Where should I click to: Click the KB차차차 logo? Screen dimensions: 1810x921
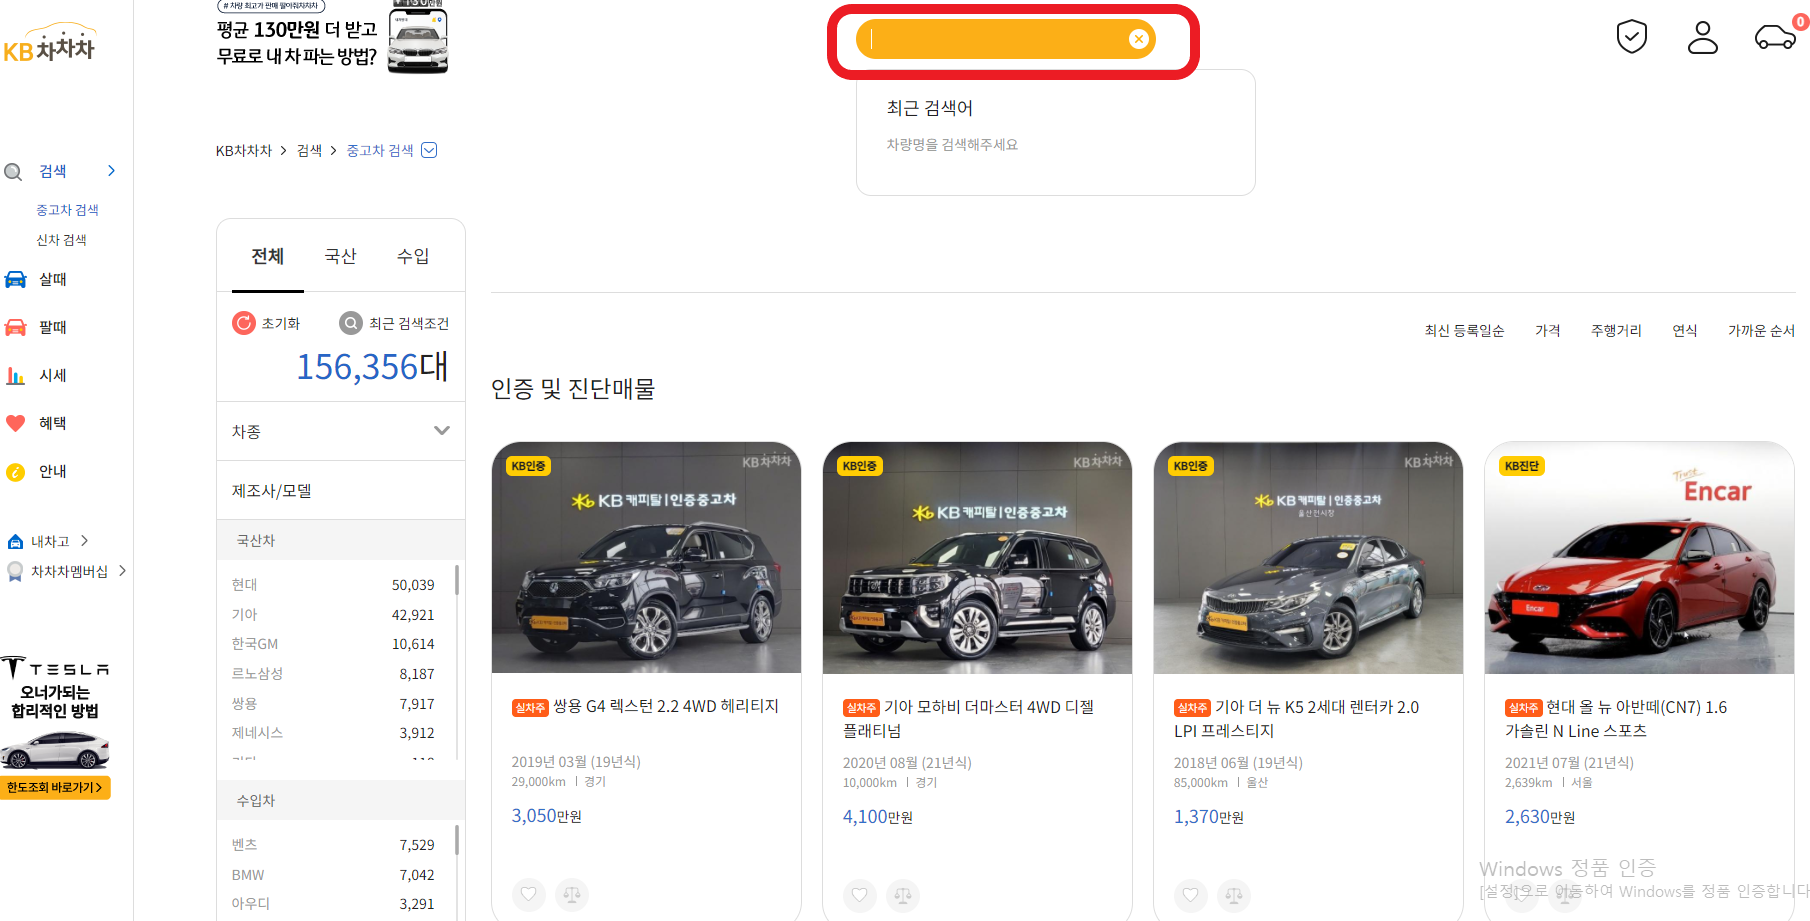pyautogui.click(x=49, y=44)
